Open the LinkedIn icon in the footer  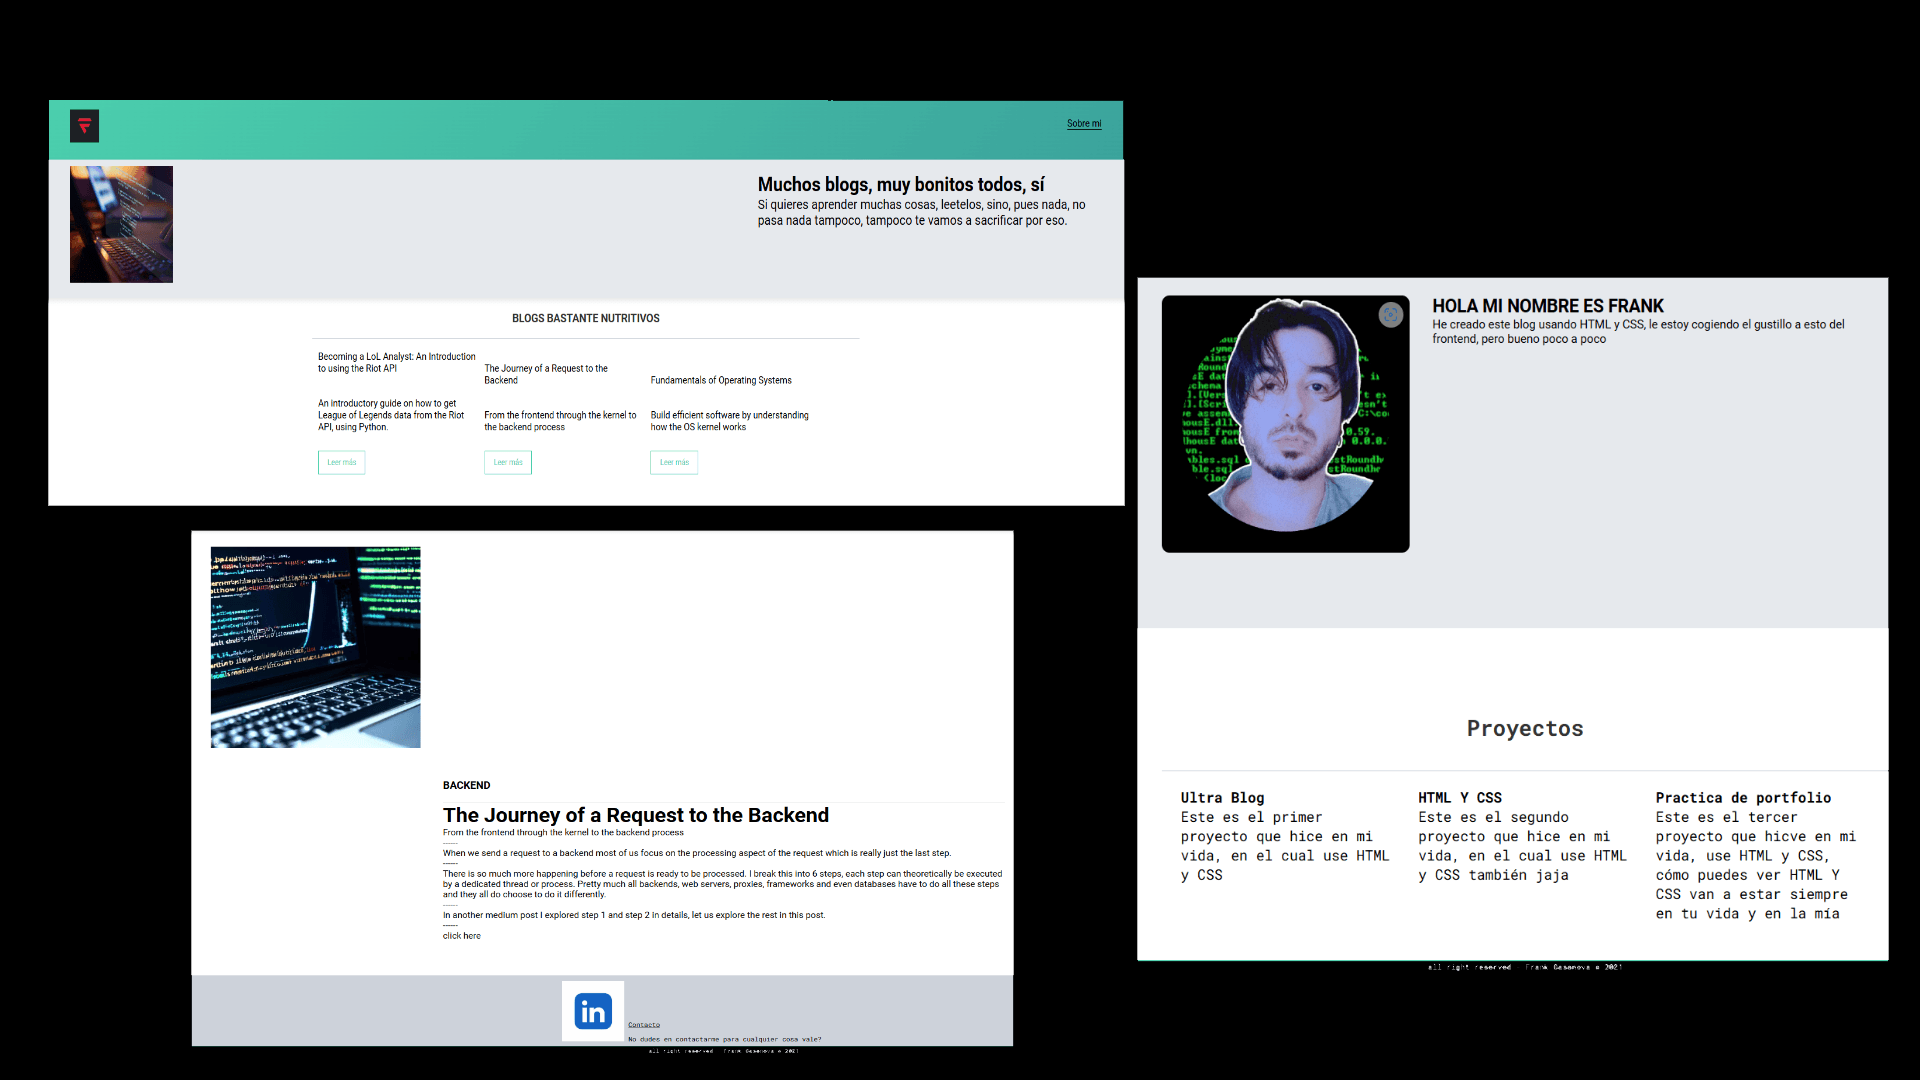click(593, 1012)
